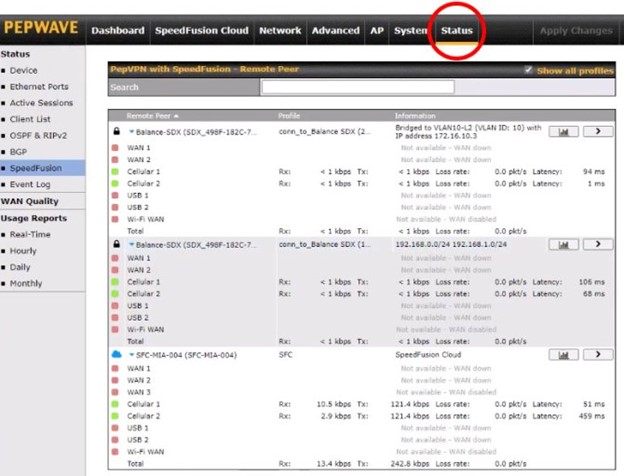The image size is (624, 476).
Task: Uncheck the Show all profiles checkbox
Action: pos(529,71)
